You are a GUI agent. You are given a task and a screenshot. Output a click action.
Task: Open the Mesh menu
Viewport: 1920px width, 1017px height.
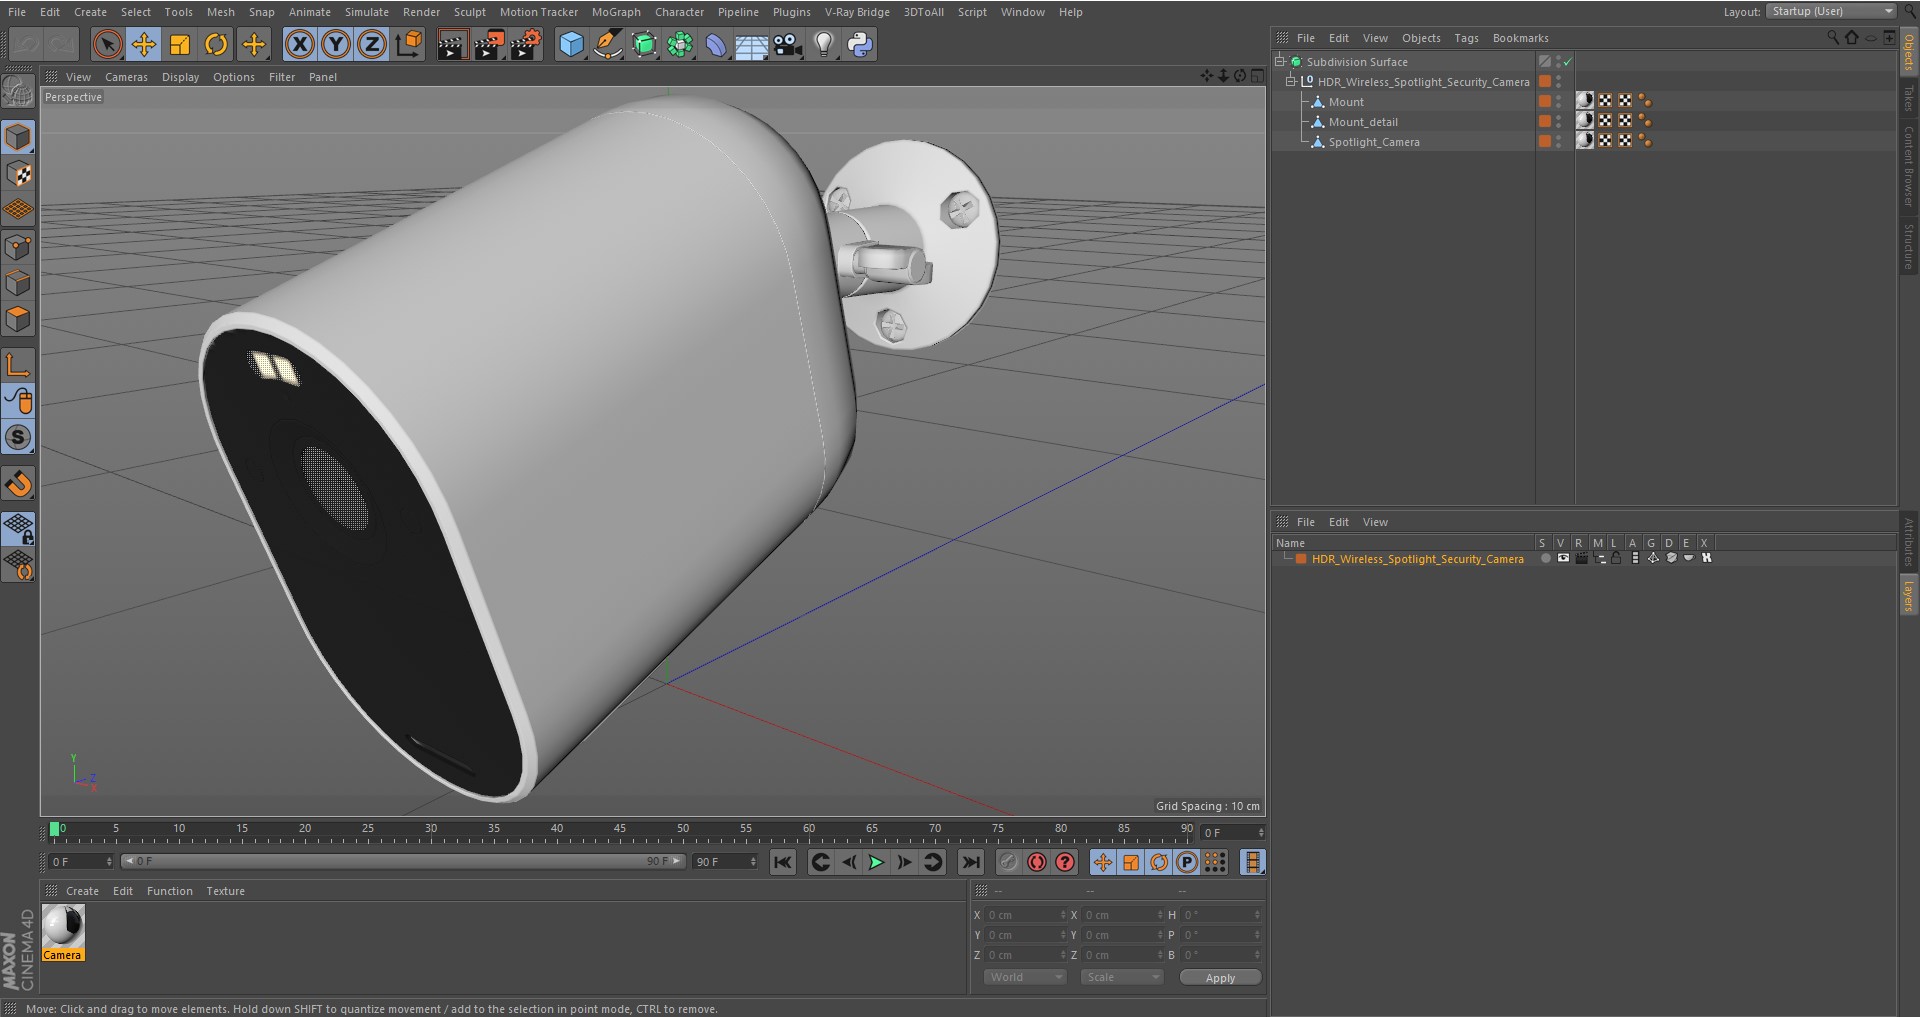[x=221, y=12]
